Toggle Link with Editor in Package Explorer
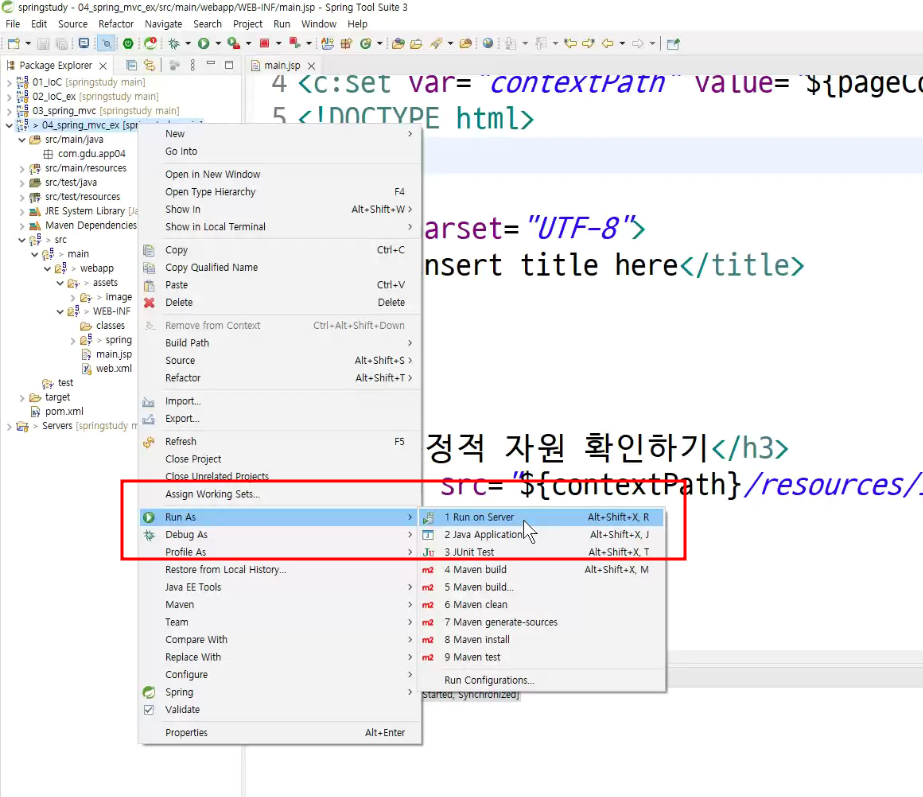Screen dimensions: 923x797 [150, 65]
